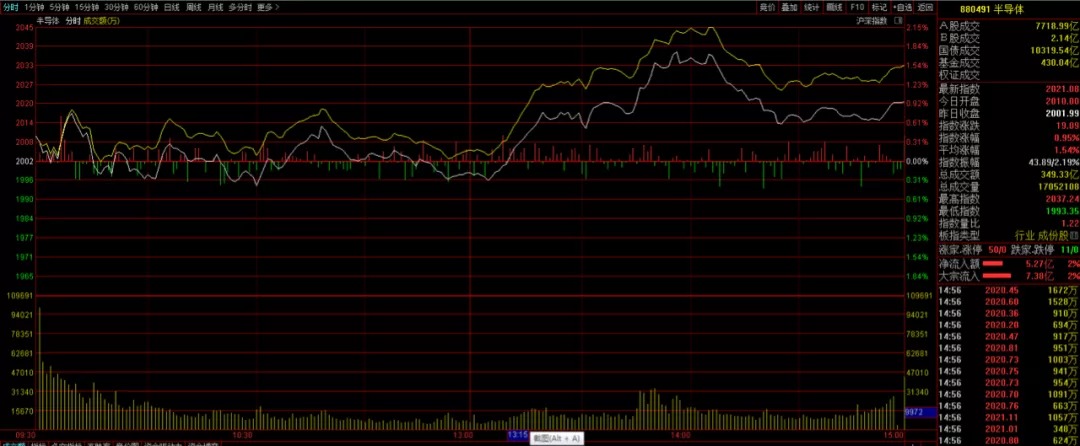The image size is (1080, 446).
Task: Click the 叠加 overlay button
Action: click(x=789, y=7)
